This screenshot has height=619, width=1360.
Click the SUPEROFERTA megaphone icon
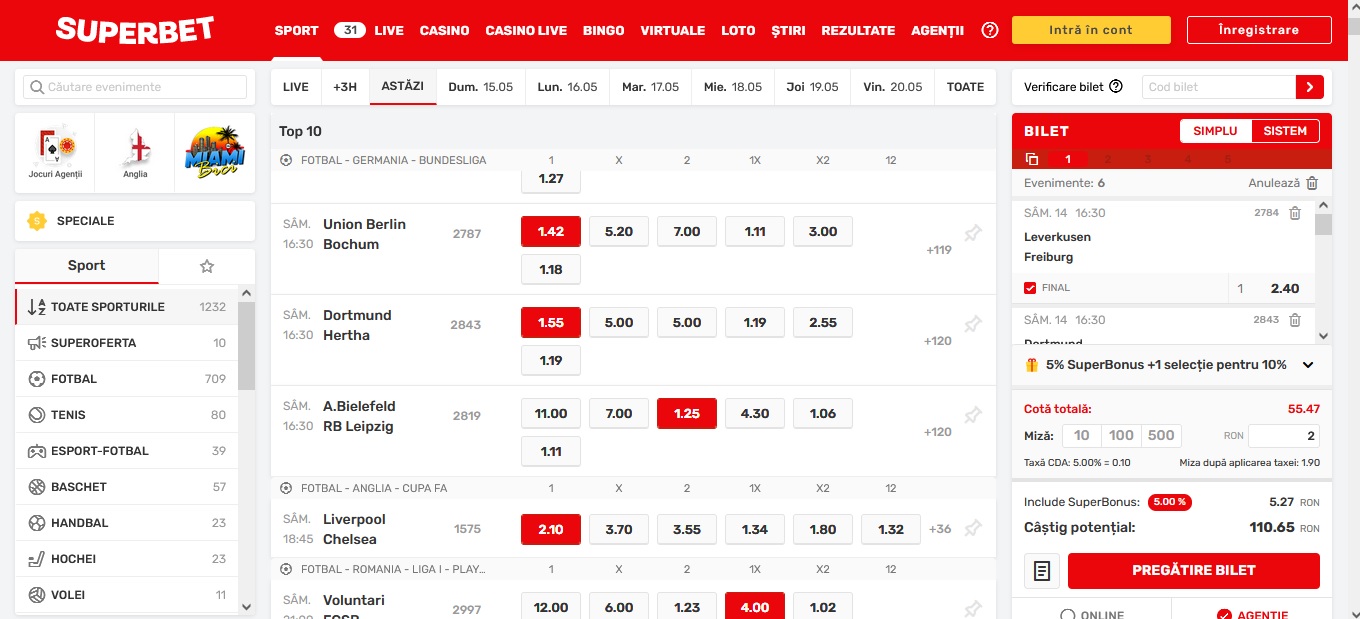click(x=37, y=343)
